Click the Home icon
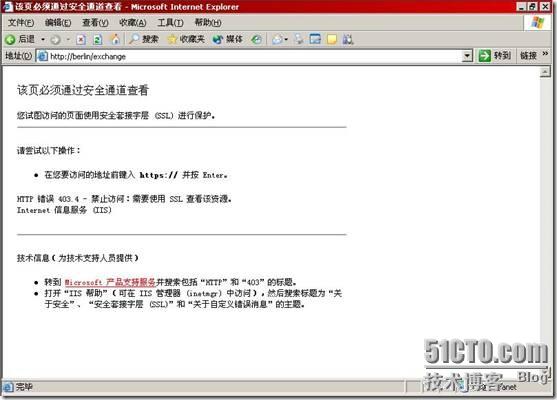 [115, 39]
